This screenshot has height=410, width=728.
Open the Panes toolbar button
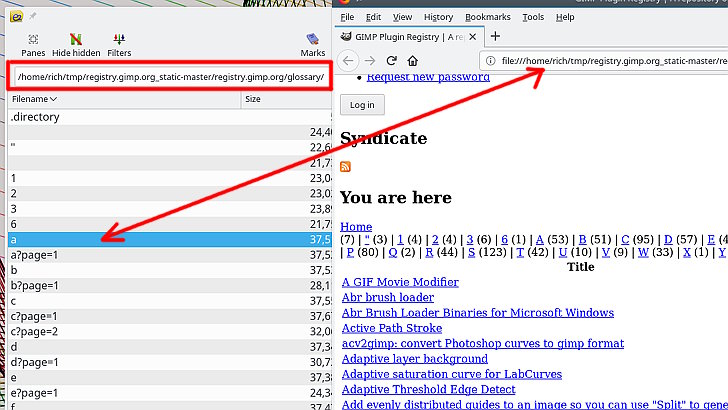pos(33,45)
